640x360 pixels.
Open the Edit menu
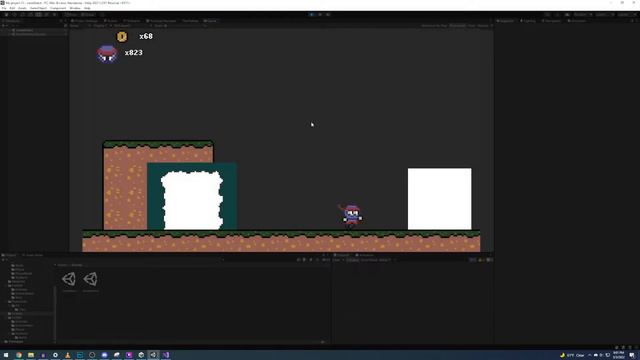[12, 8]
